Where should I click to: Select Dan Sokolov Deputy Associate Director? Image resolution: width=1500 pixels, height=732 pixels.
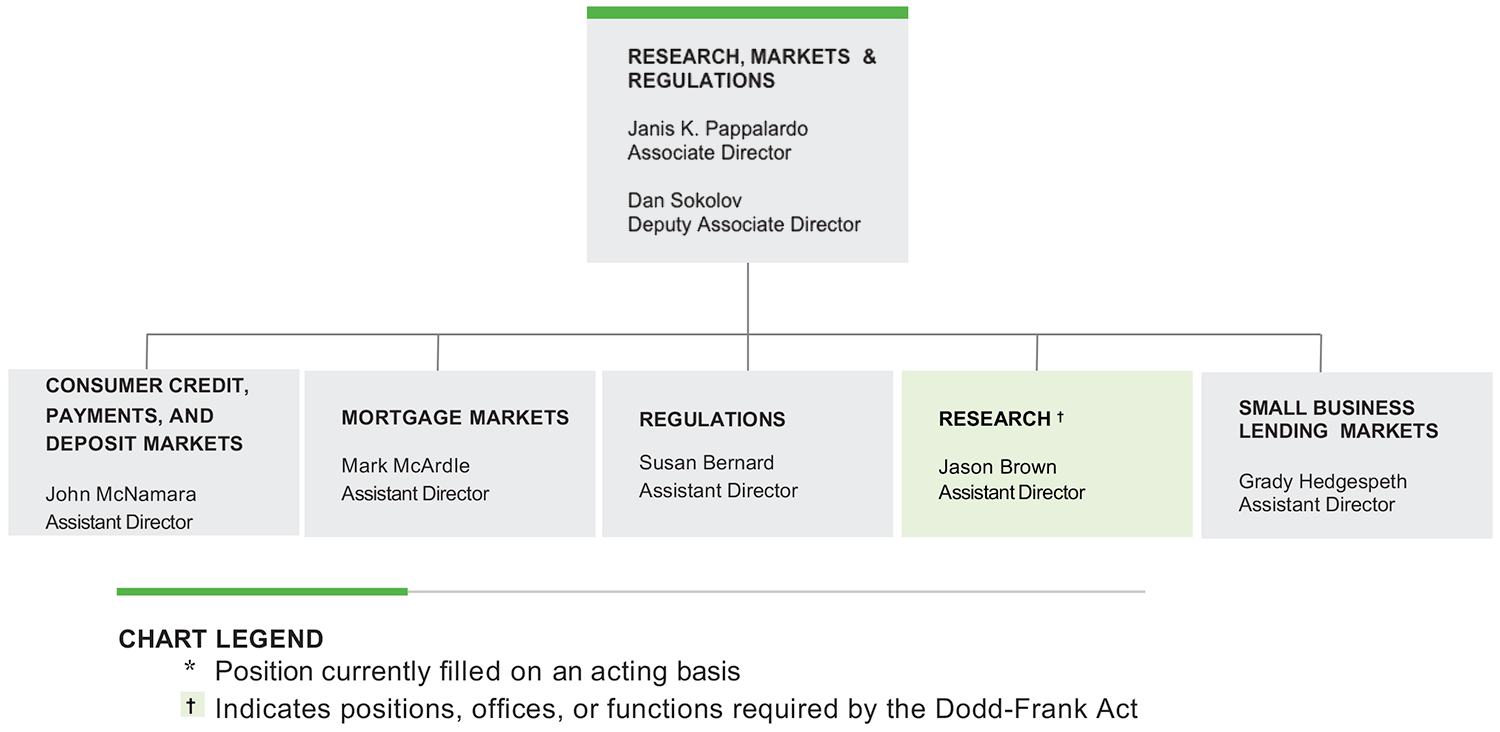[744, 212]
